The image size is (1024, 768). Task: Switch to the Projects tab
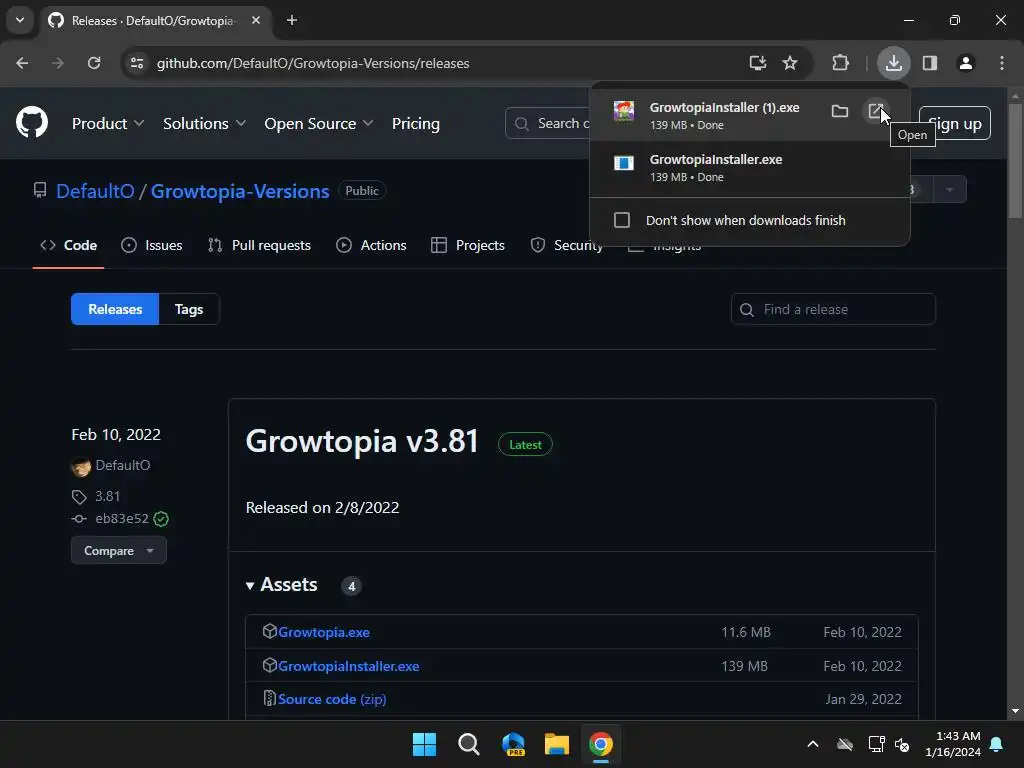(468, 246)
